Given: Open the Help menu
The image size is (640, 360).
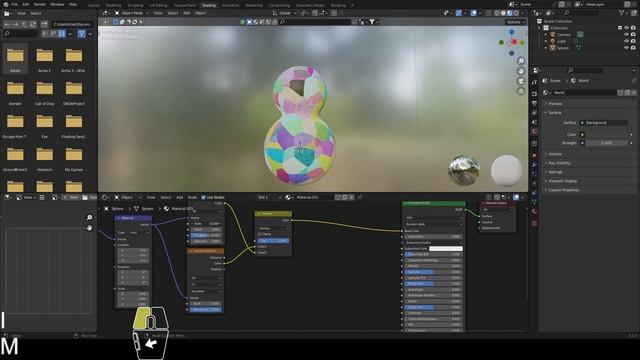Looking at the screenshot, I should point(73,4).
